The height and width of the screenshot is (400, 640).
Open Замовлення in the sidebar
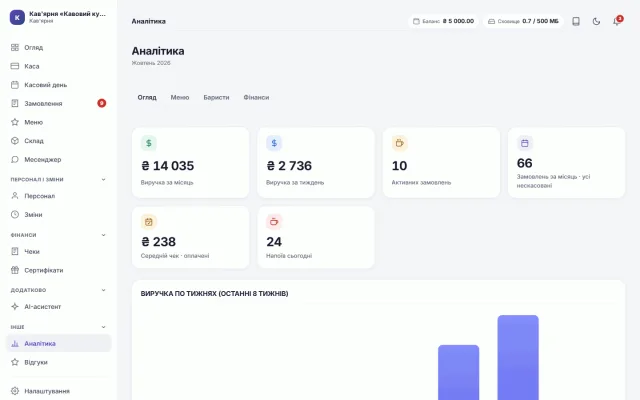(x=58, y=103)
